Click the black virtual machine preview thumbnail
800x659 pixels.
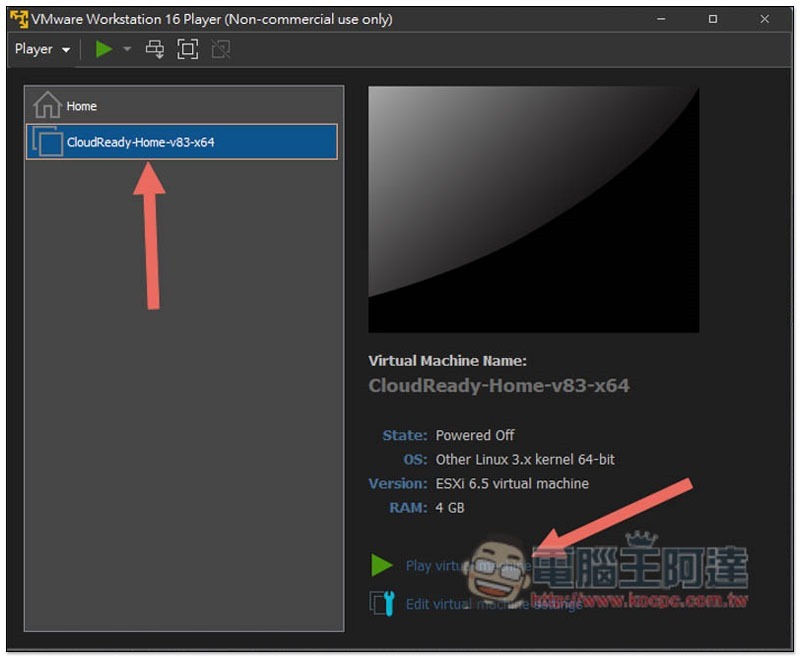point(533,209)
